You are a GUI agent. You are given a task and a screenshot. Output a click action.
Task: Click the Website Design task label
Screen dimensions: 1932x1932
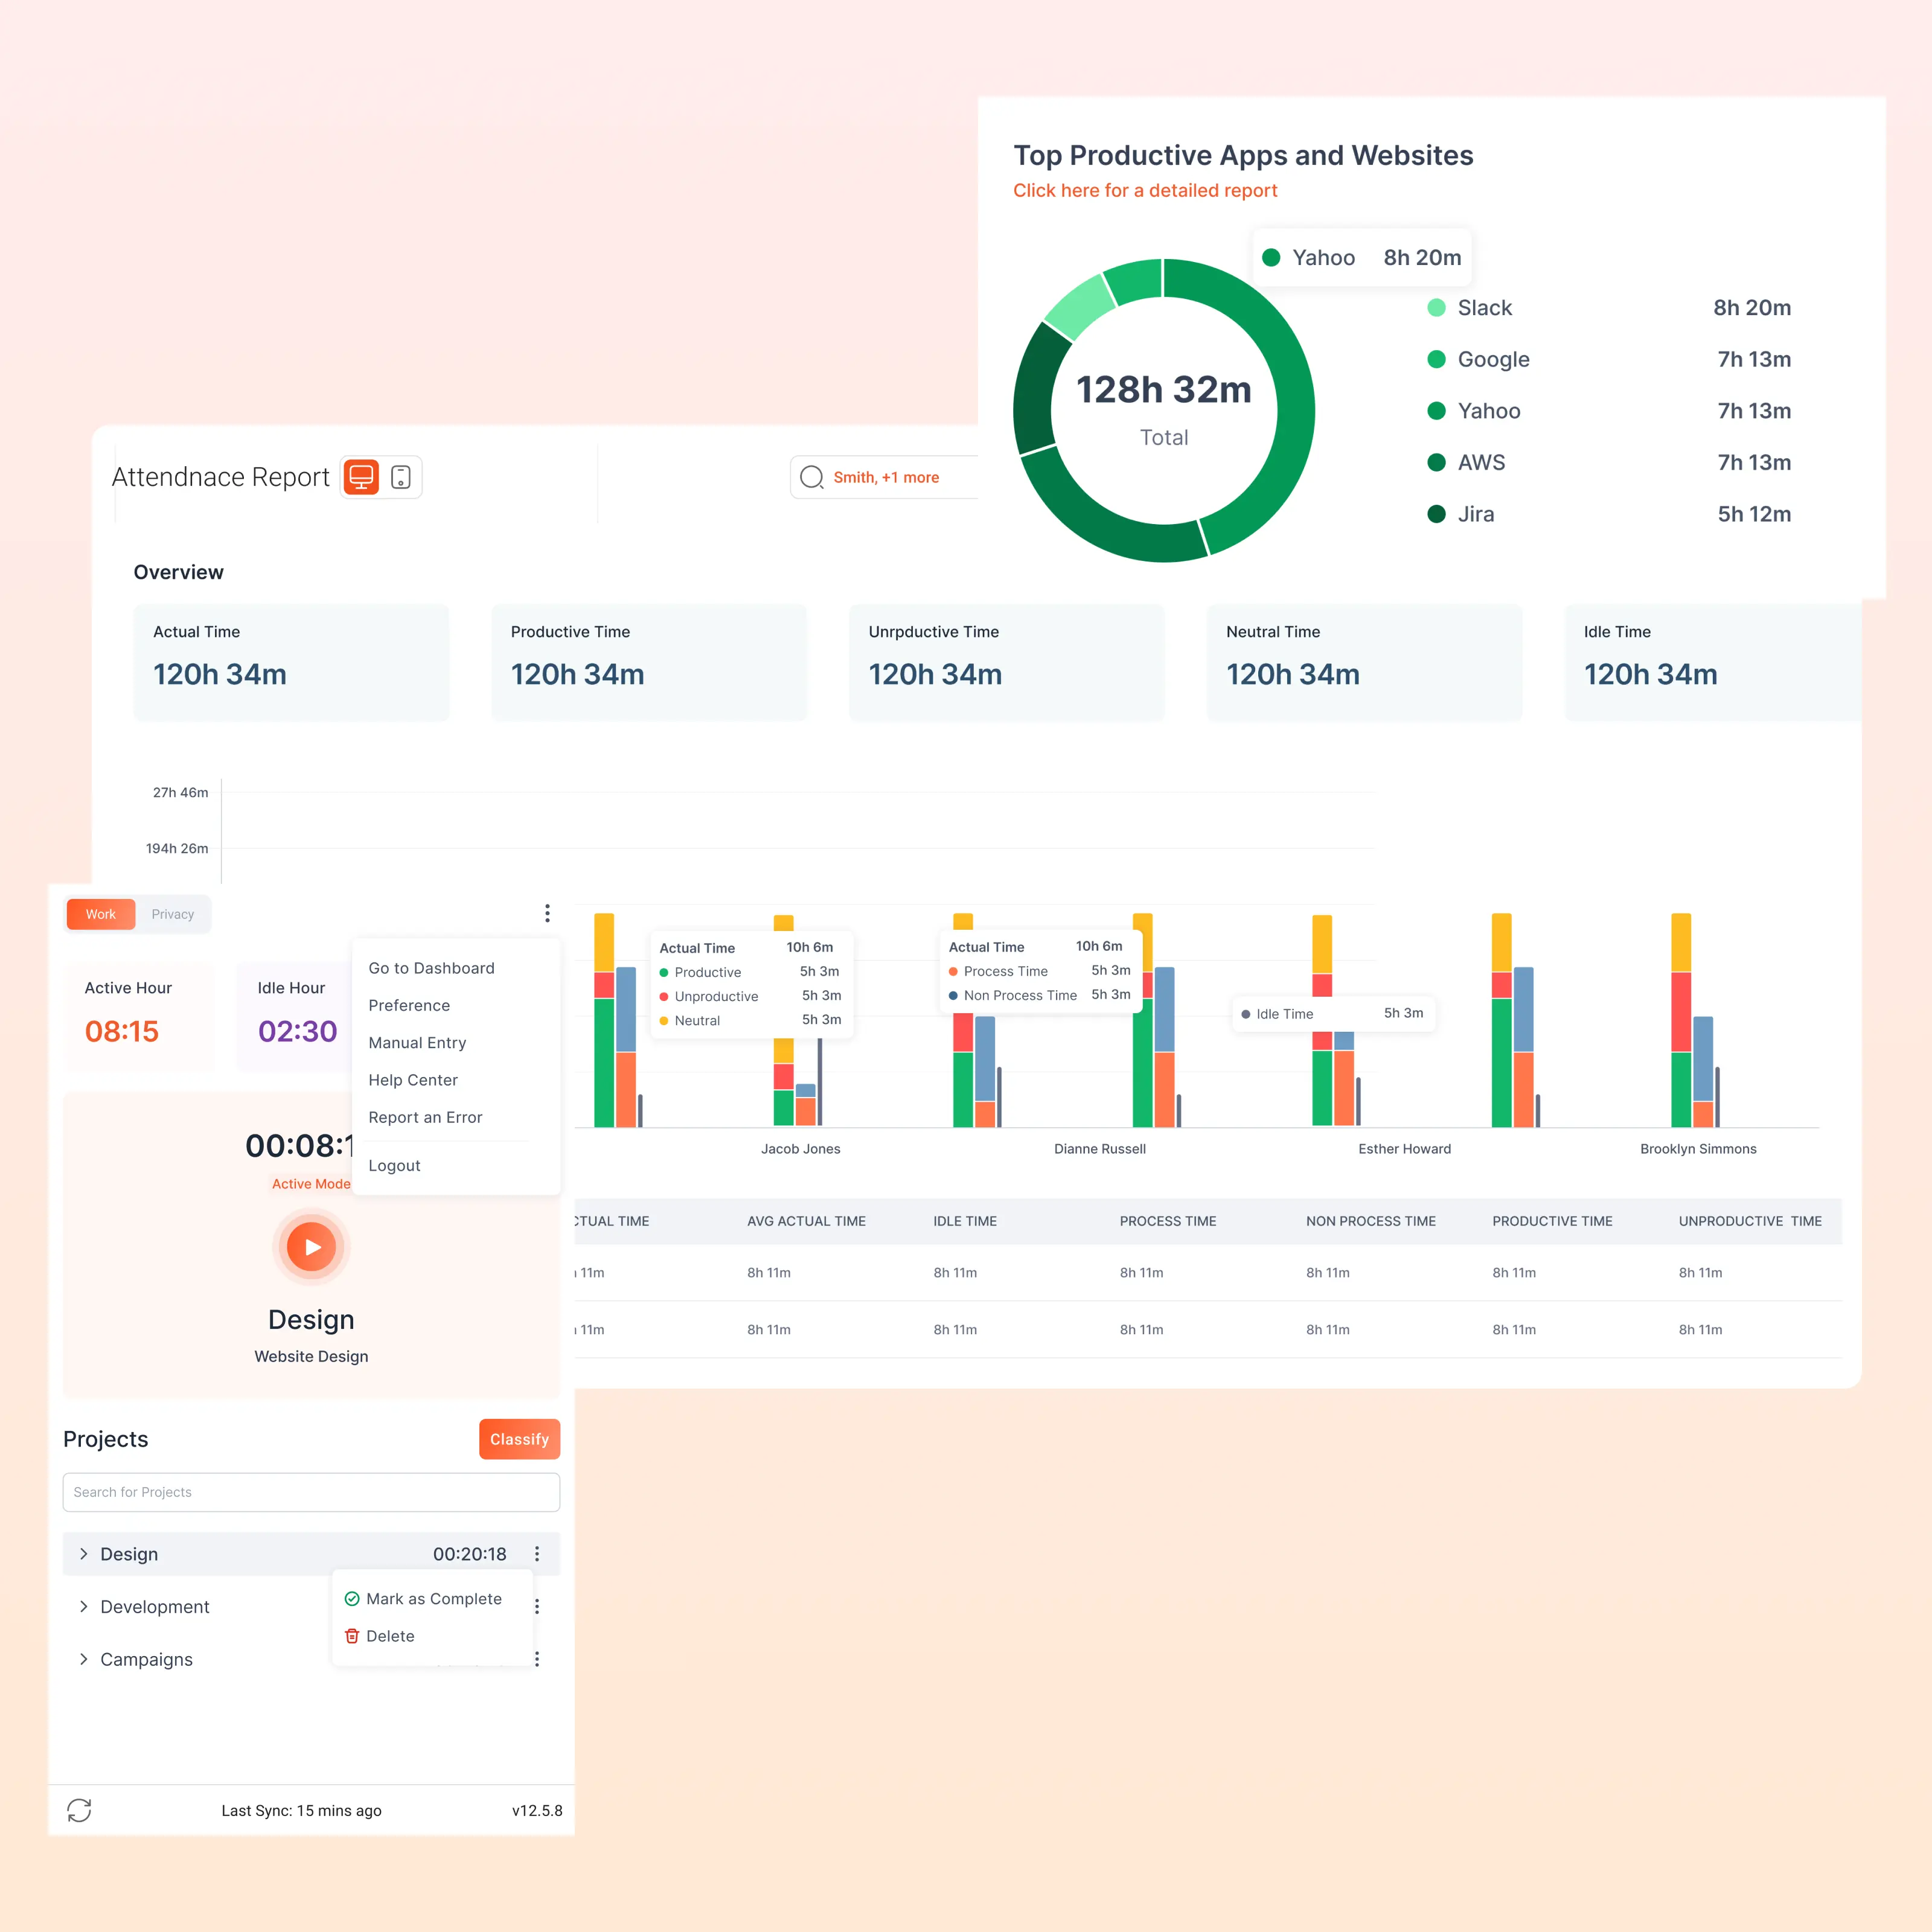coord(311,1356)
